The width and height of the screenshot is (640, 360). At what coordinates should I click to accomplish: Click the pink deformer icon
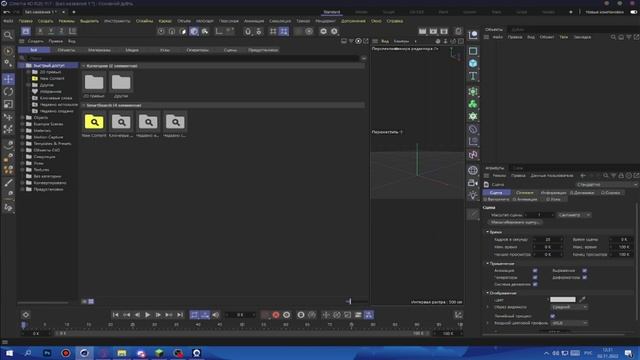coord(473,155)
